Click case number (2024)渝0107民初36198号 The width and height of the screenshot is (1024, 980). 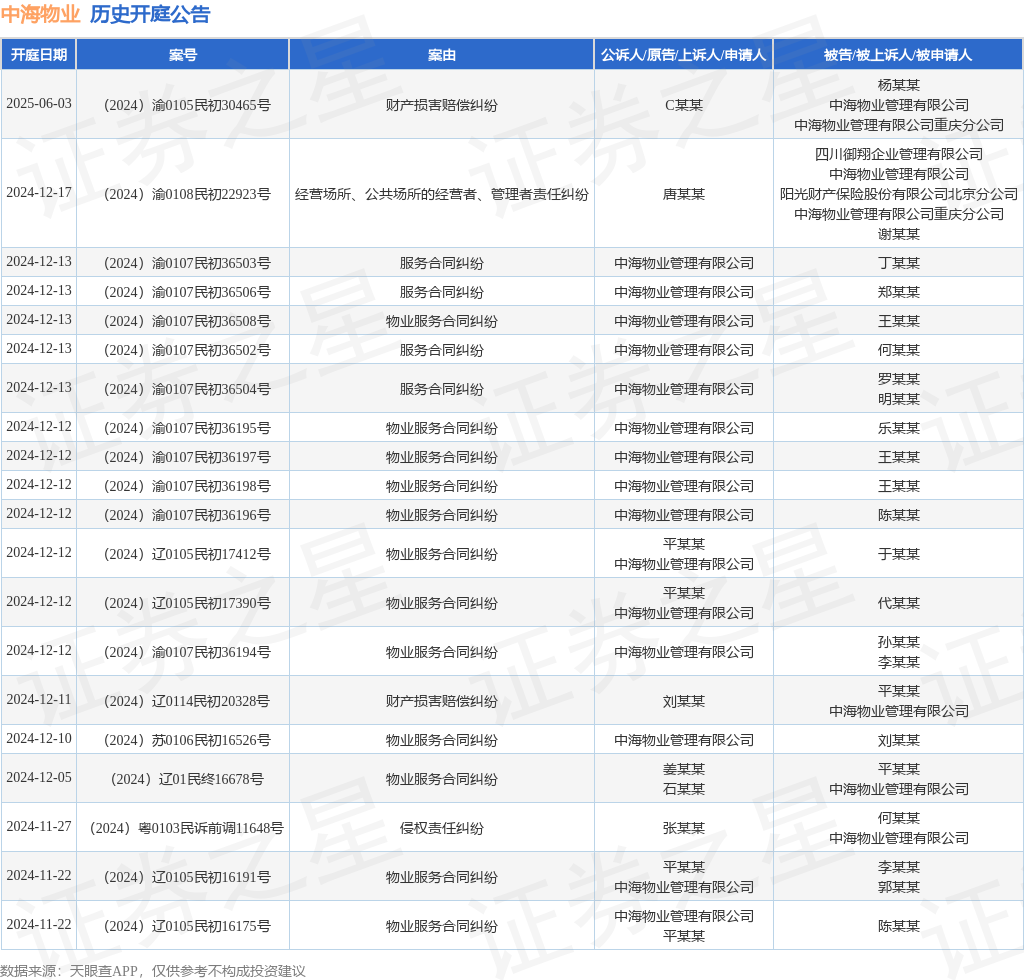pos(187,486)
